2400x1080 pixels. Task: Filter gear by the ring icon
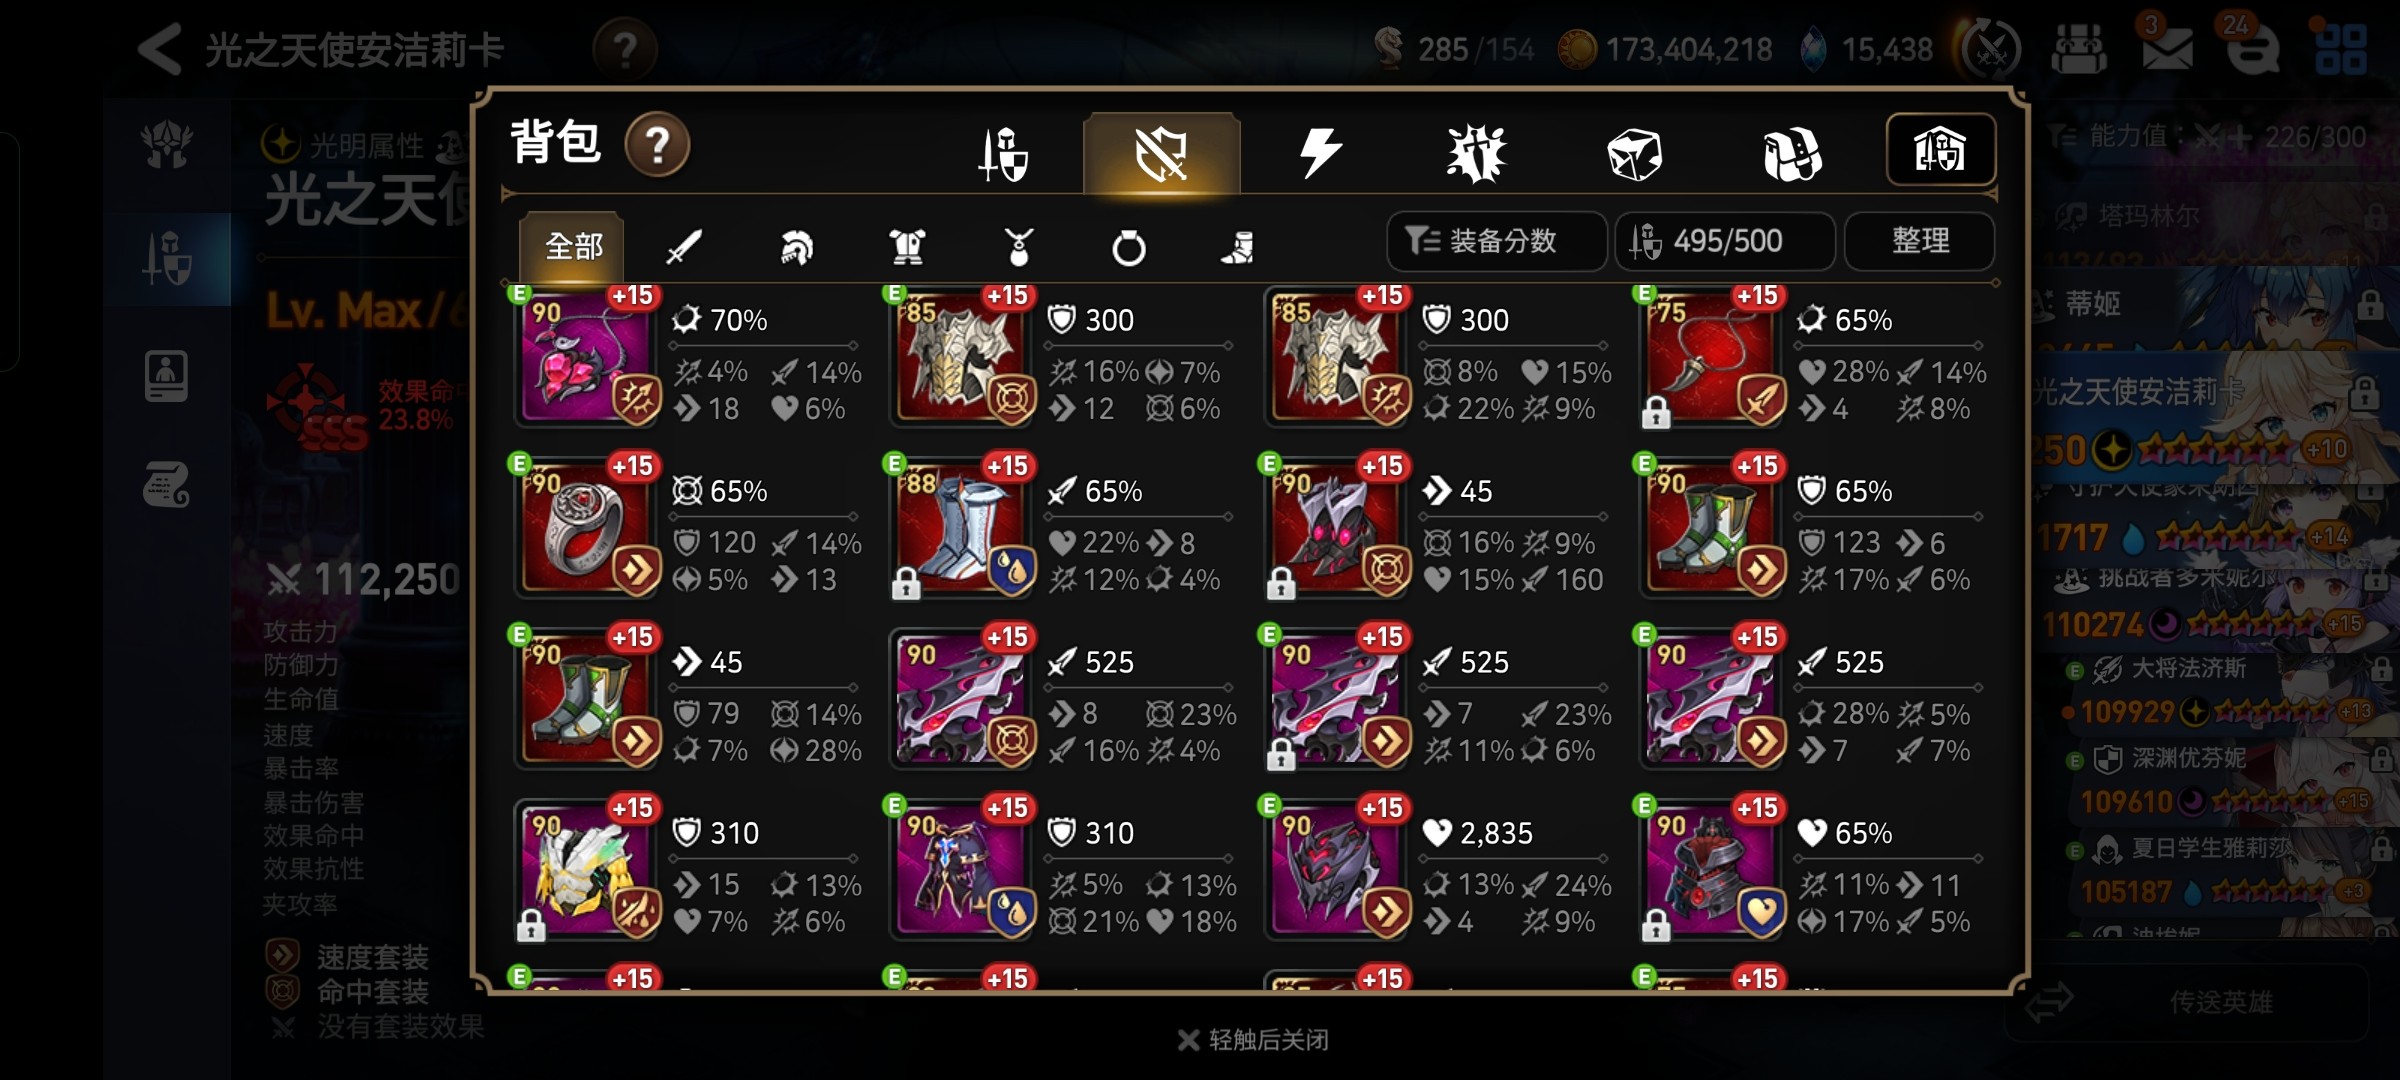click(1128, 246)
